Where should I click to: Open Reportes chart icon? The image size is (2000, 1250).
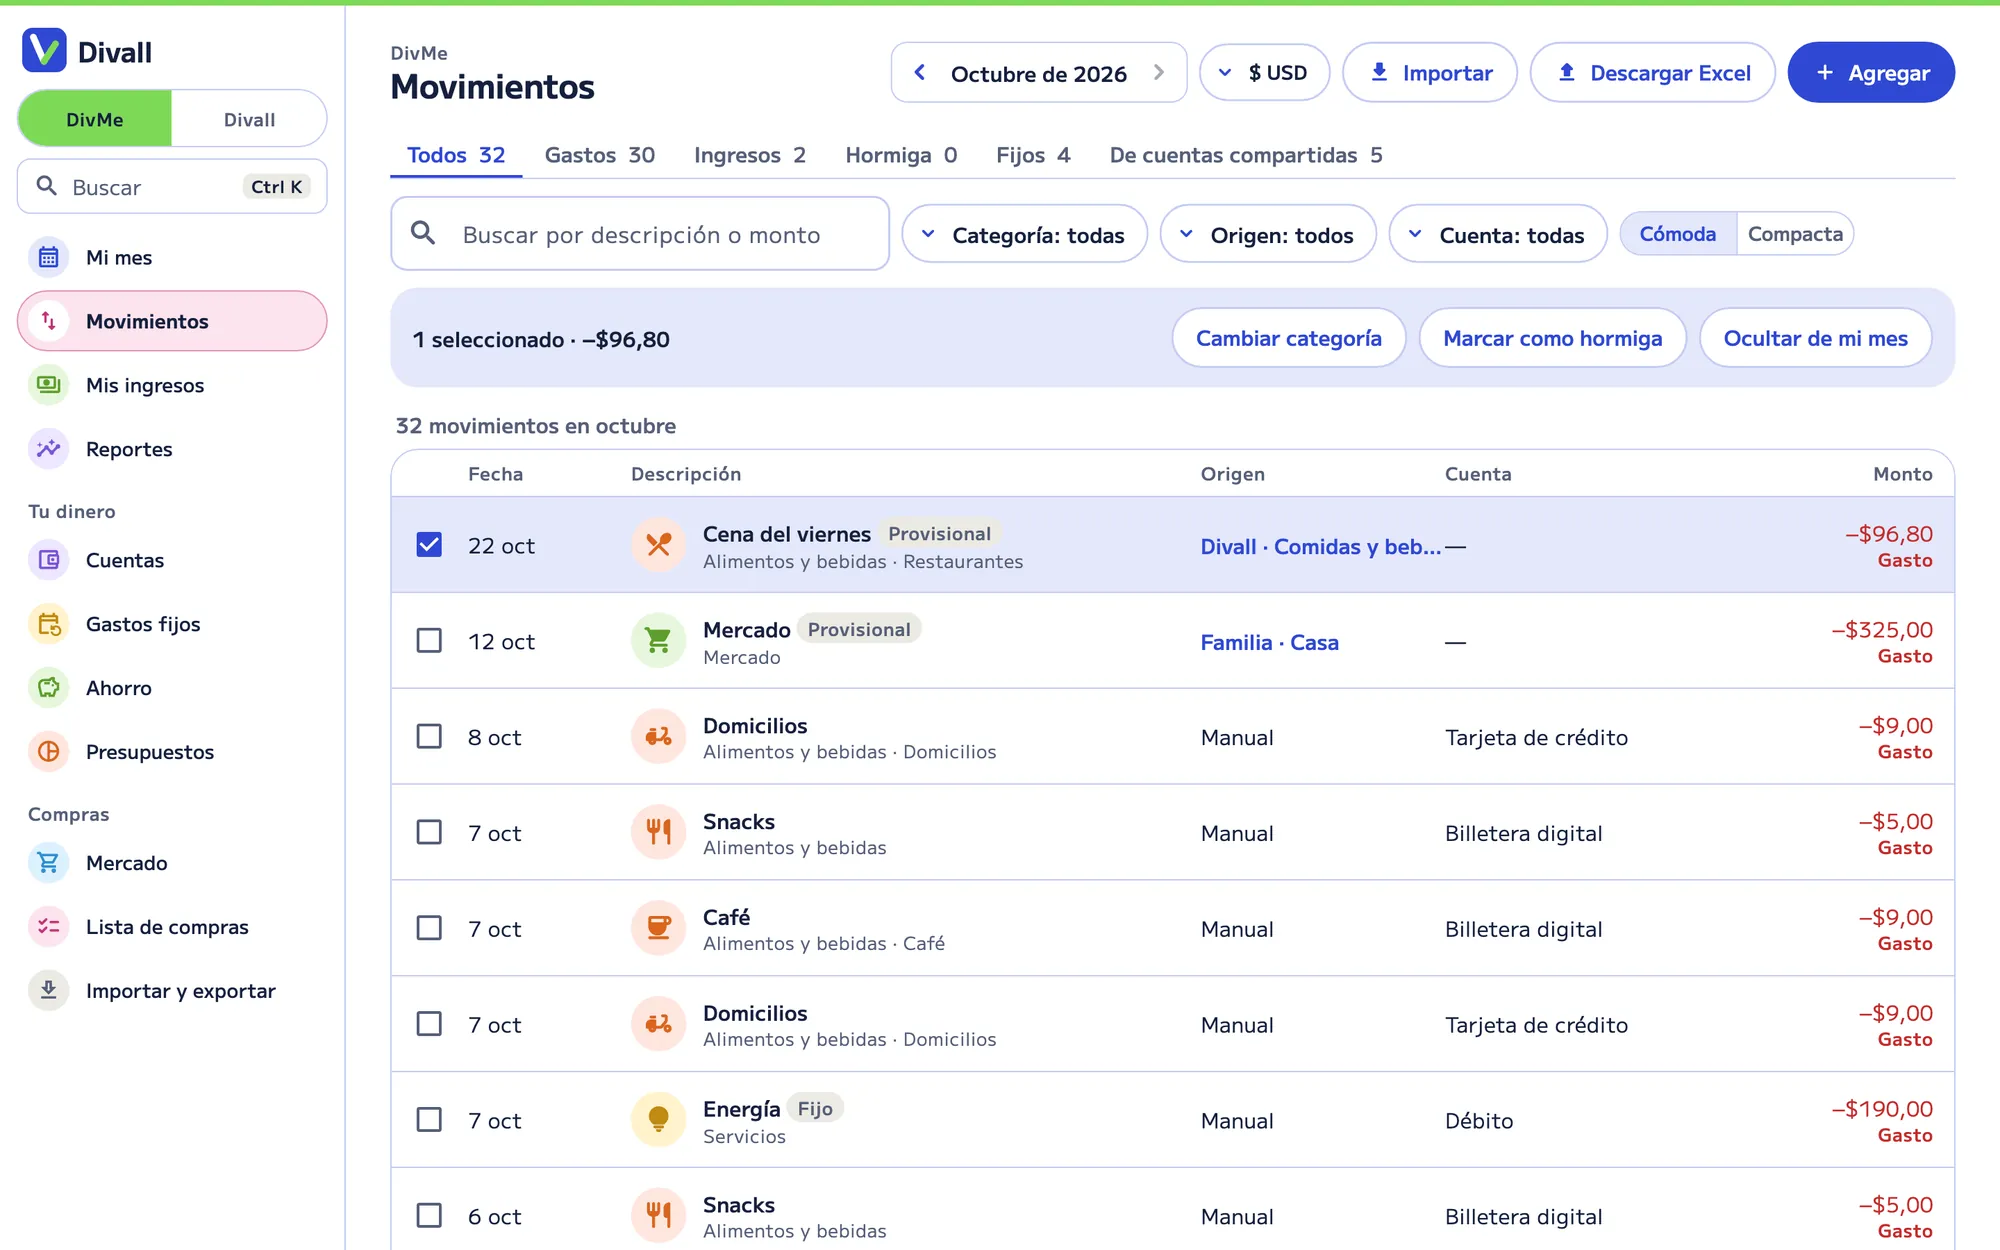tap(48, 449)
